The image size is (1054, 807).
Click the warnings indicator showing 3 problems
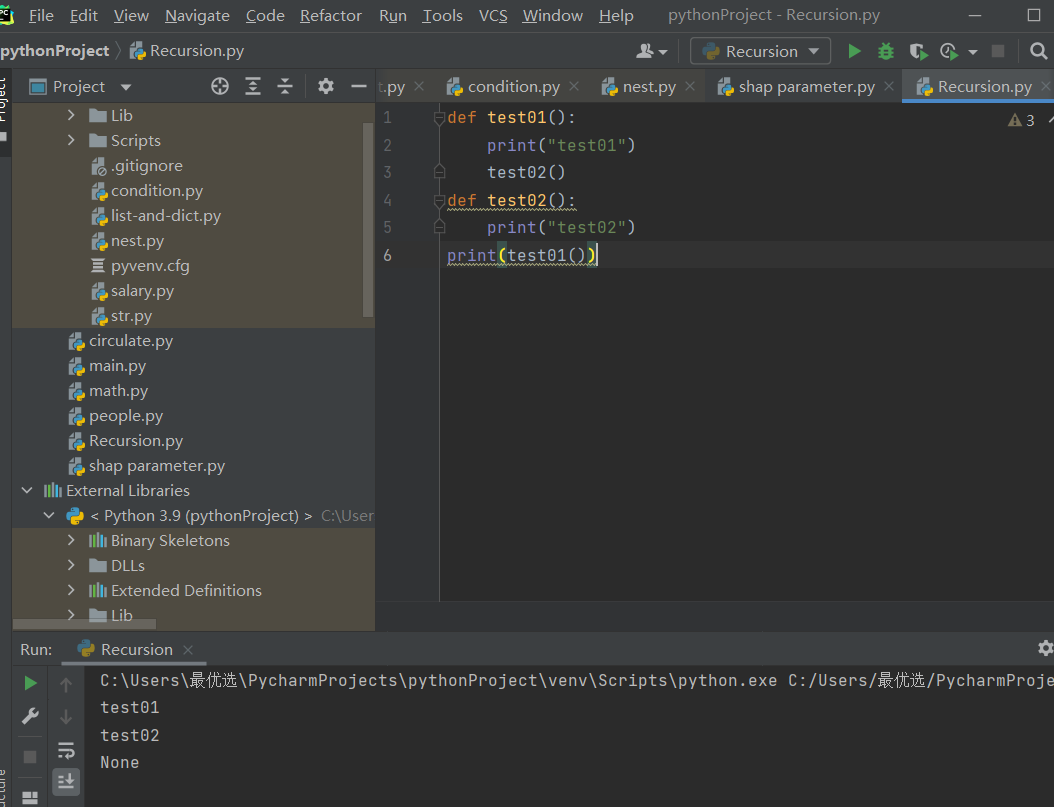[x=1021, y=120]
